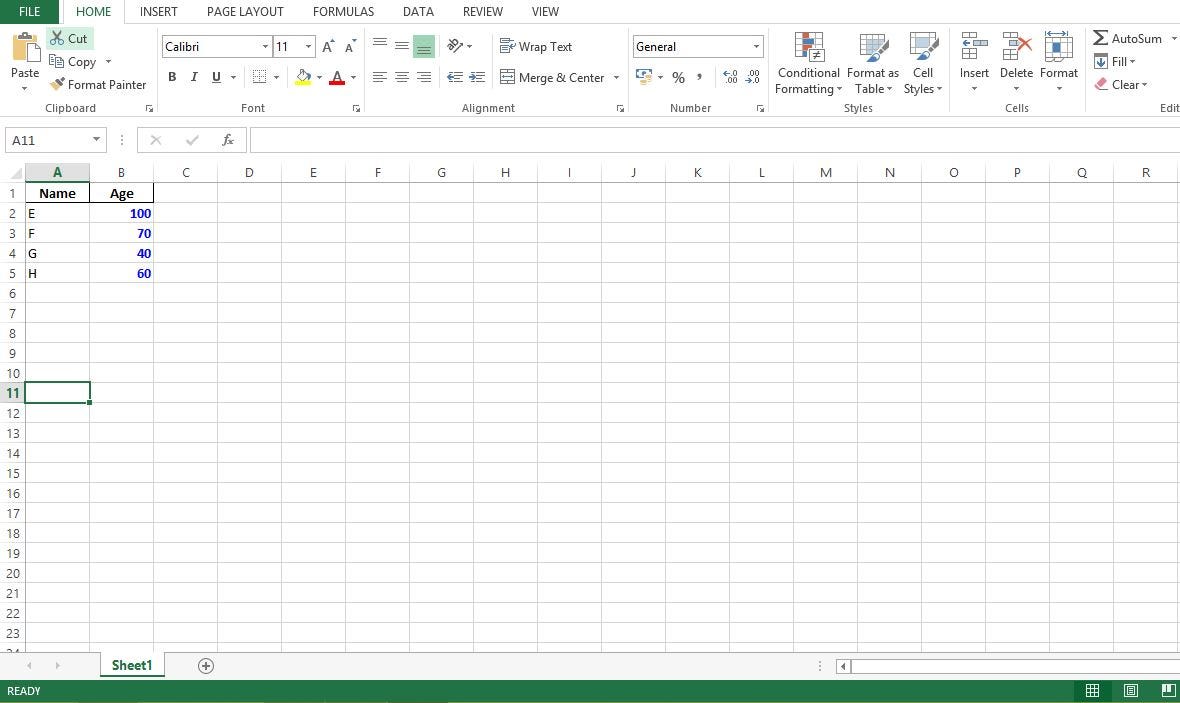Switch to the REVIEW tab
The image size is (1180, 703).
coord(482,11)
